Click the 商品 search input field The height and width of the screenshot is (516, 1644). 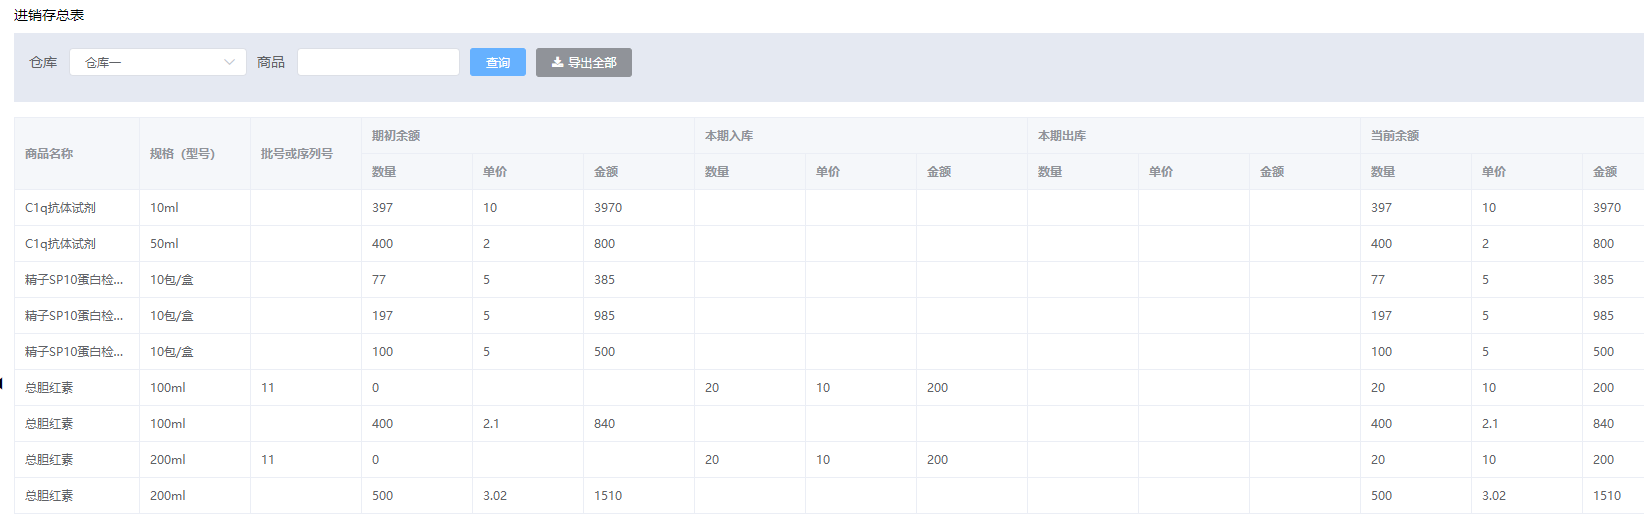(x=378, y=62)
